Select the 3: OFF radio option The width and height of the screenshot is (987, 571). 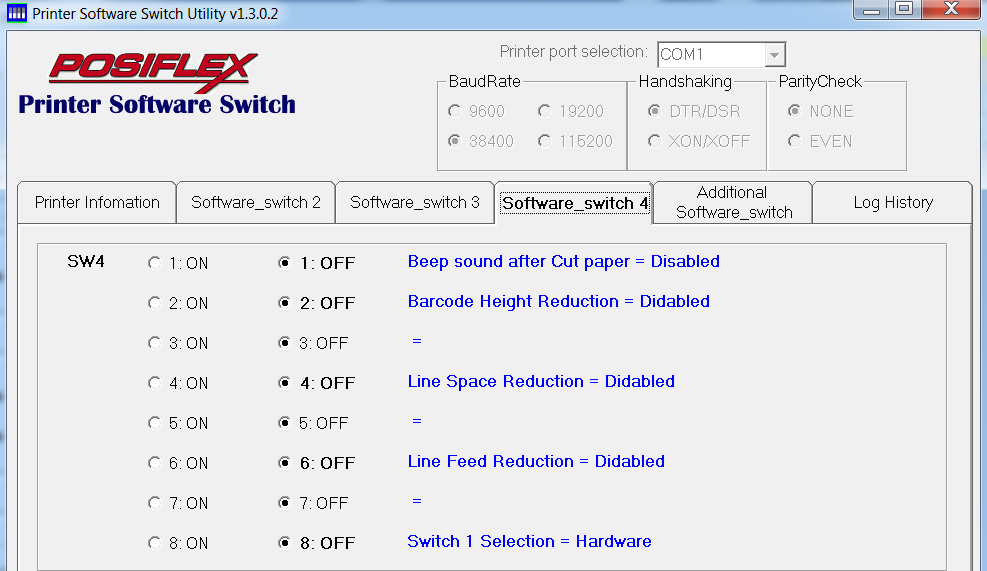[285, 343]
